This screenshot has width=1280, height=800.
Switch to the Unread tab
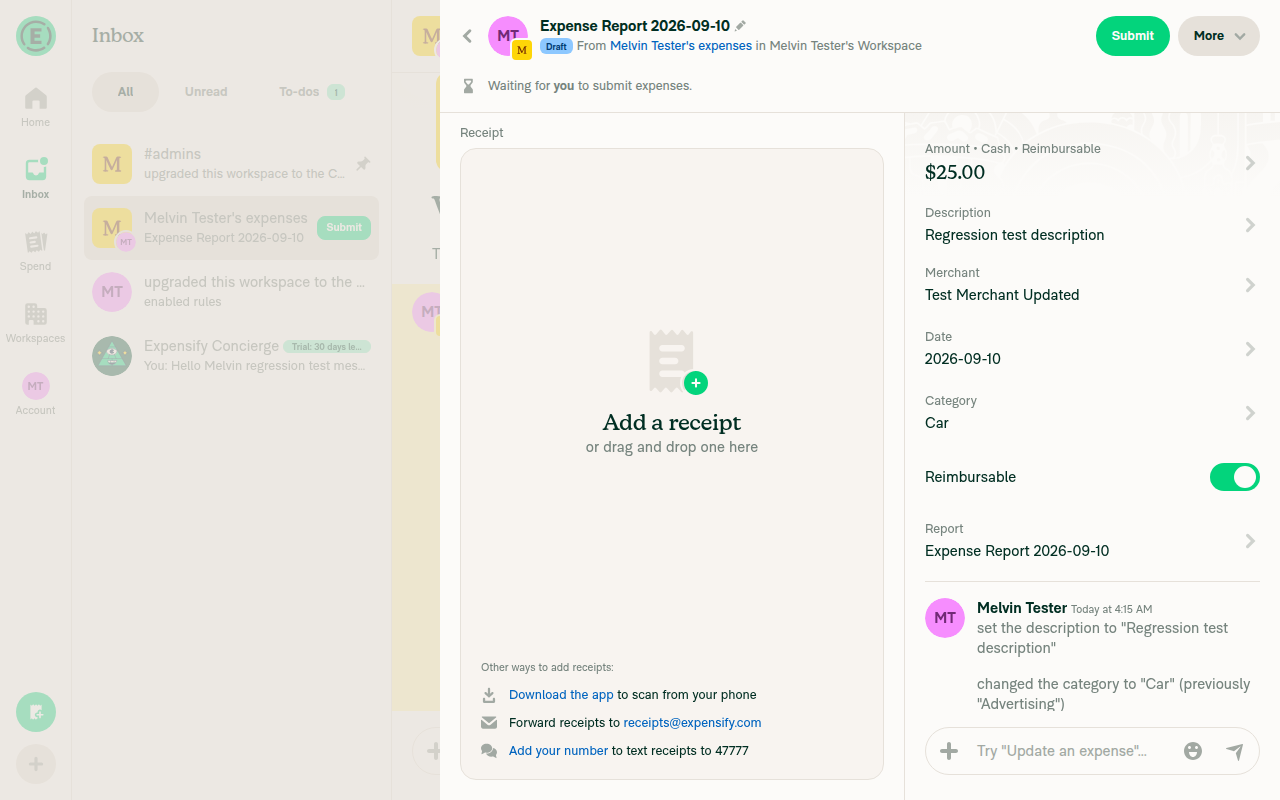click(206, 92)
